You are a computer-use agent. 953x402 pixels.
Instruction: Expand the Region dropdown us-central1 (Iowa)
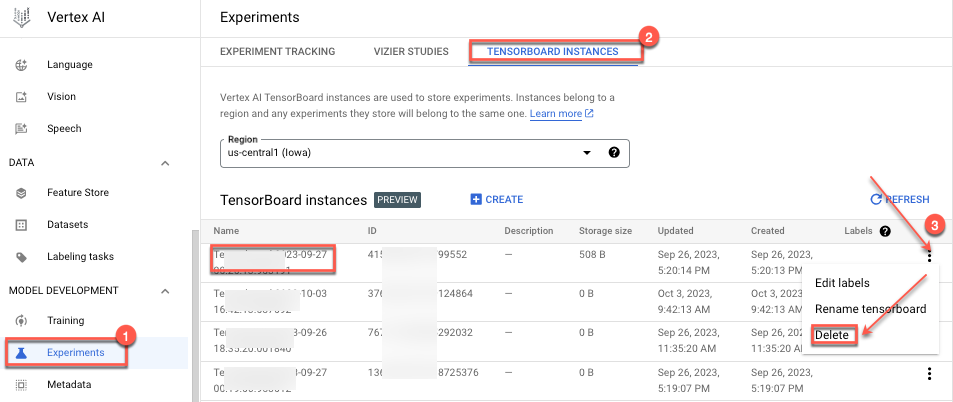pyautogui.click(x=587, y=153)
